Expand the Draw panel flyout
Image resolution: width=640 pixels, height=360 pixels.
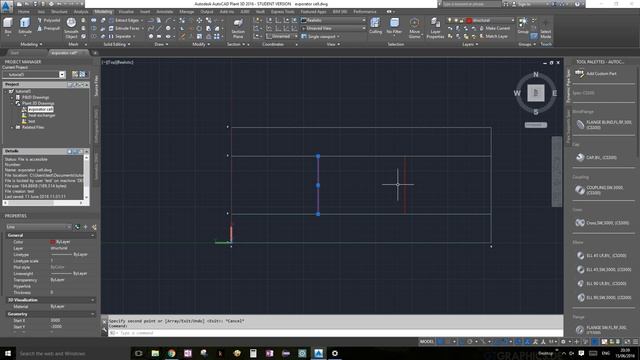tap(161, 44)
